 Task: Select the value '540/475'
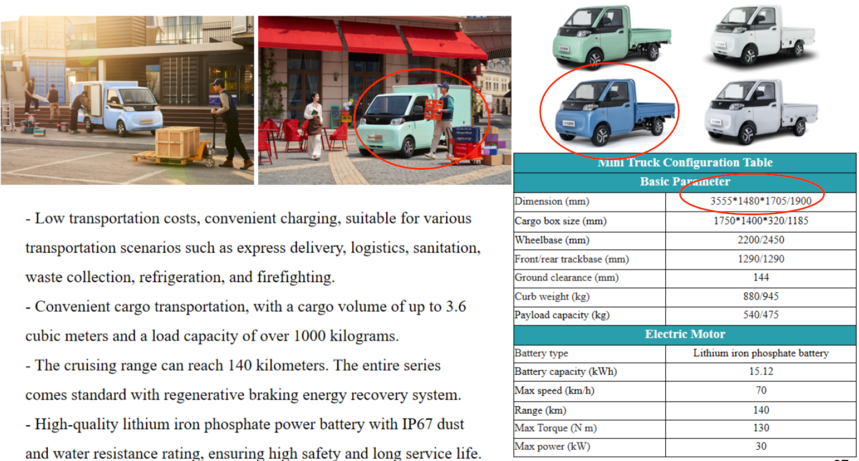pos(761,315)
